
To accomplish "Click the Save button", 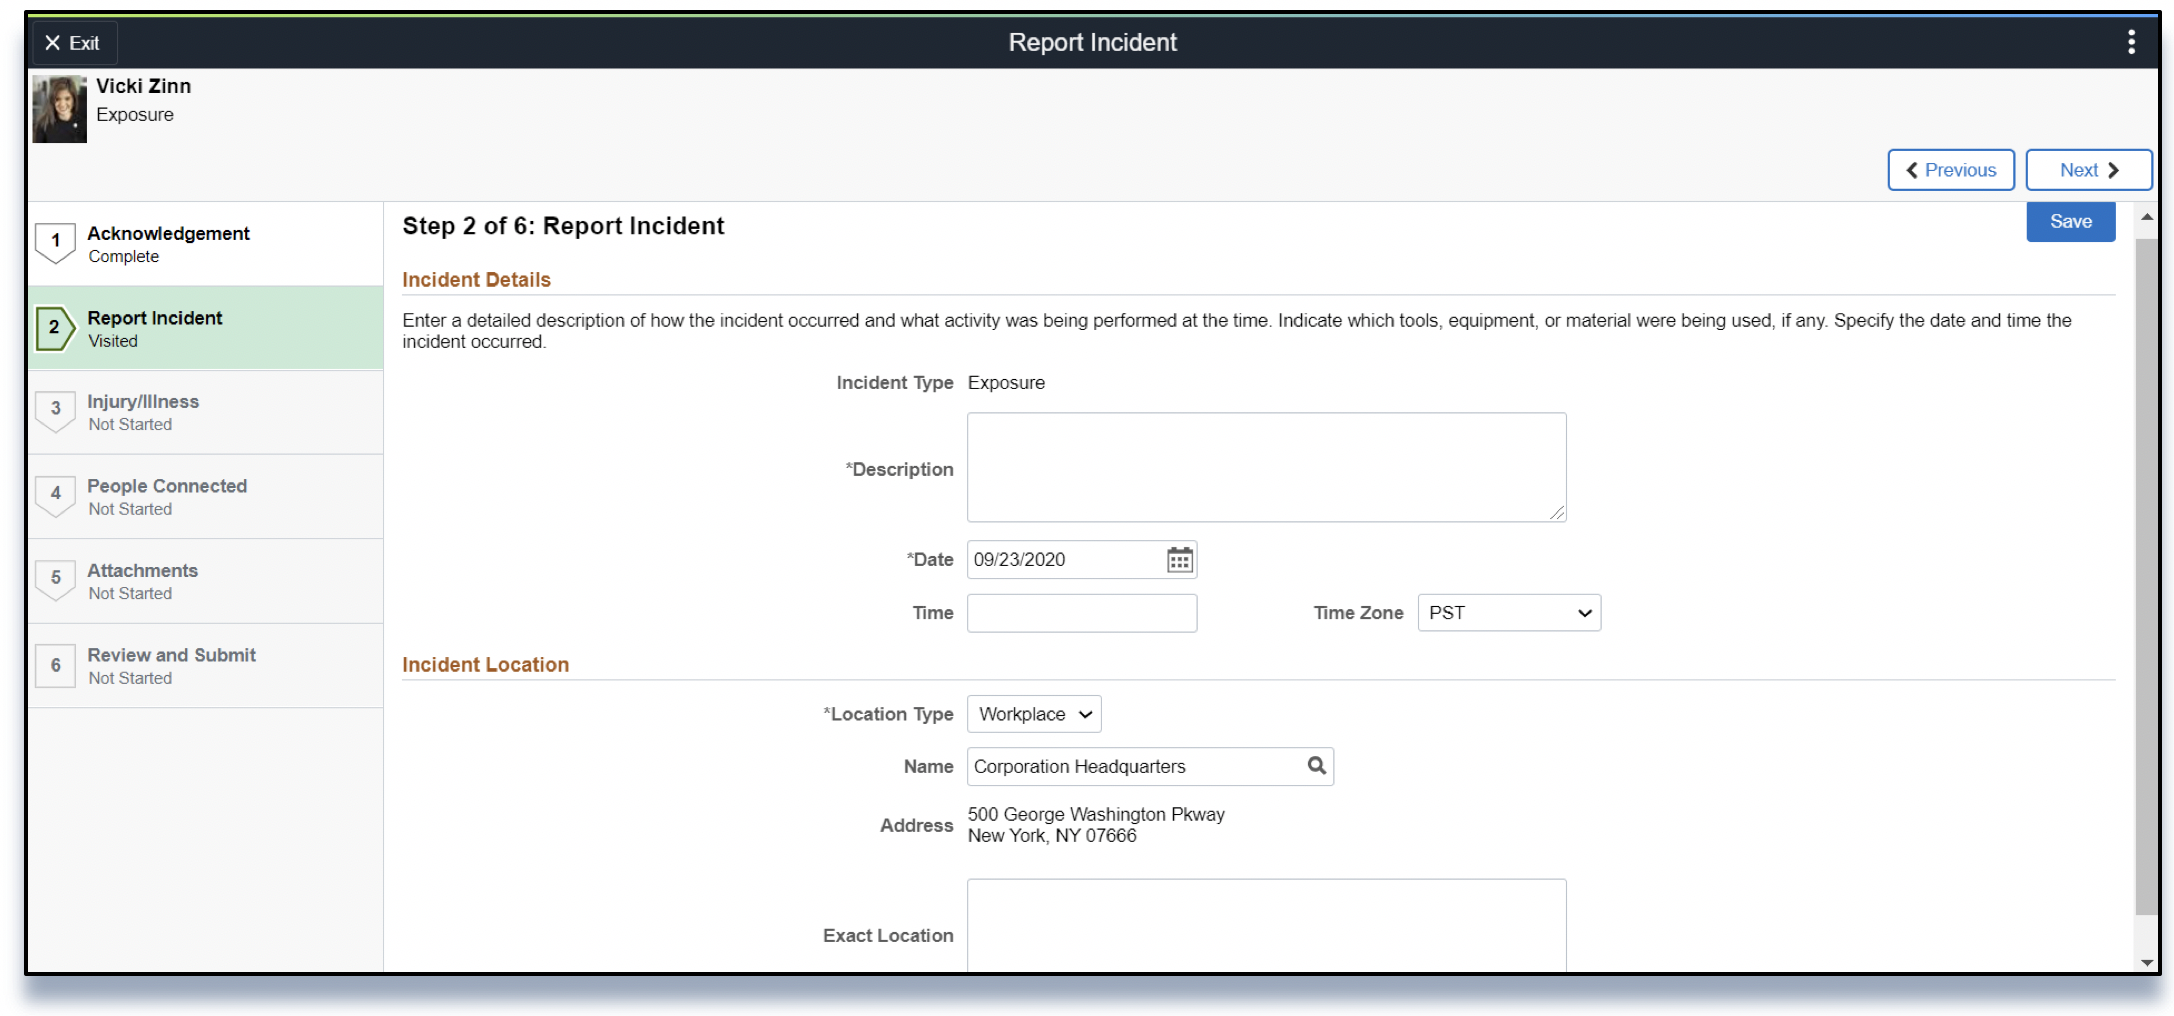I will click(x=2069, y=222).
